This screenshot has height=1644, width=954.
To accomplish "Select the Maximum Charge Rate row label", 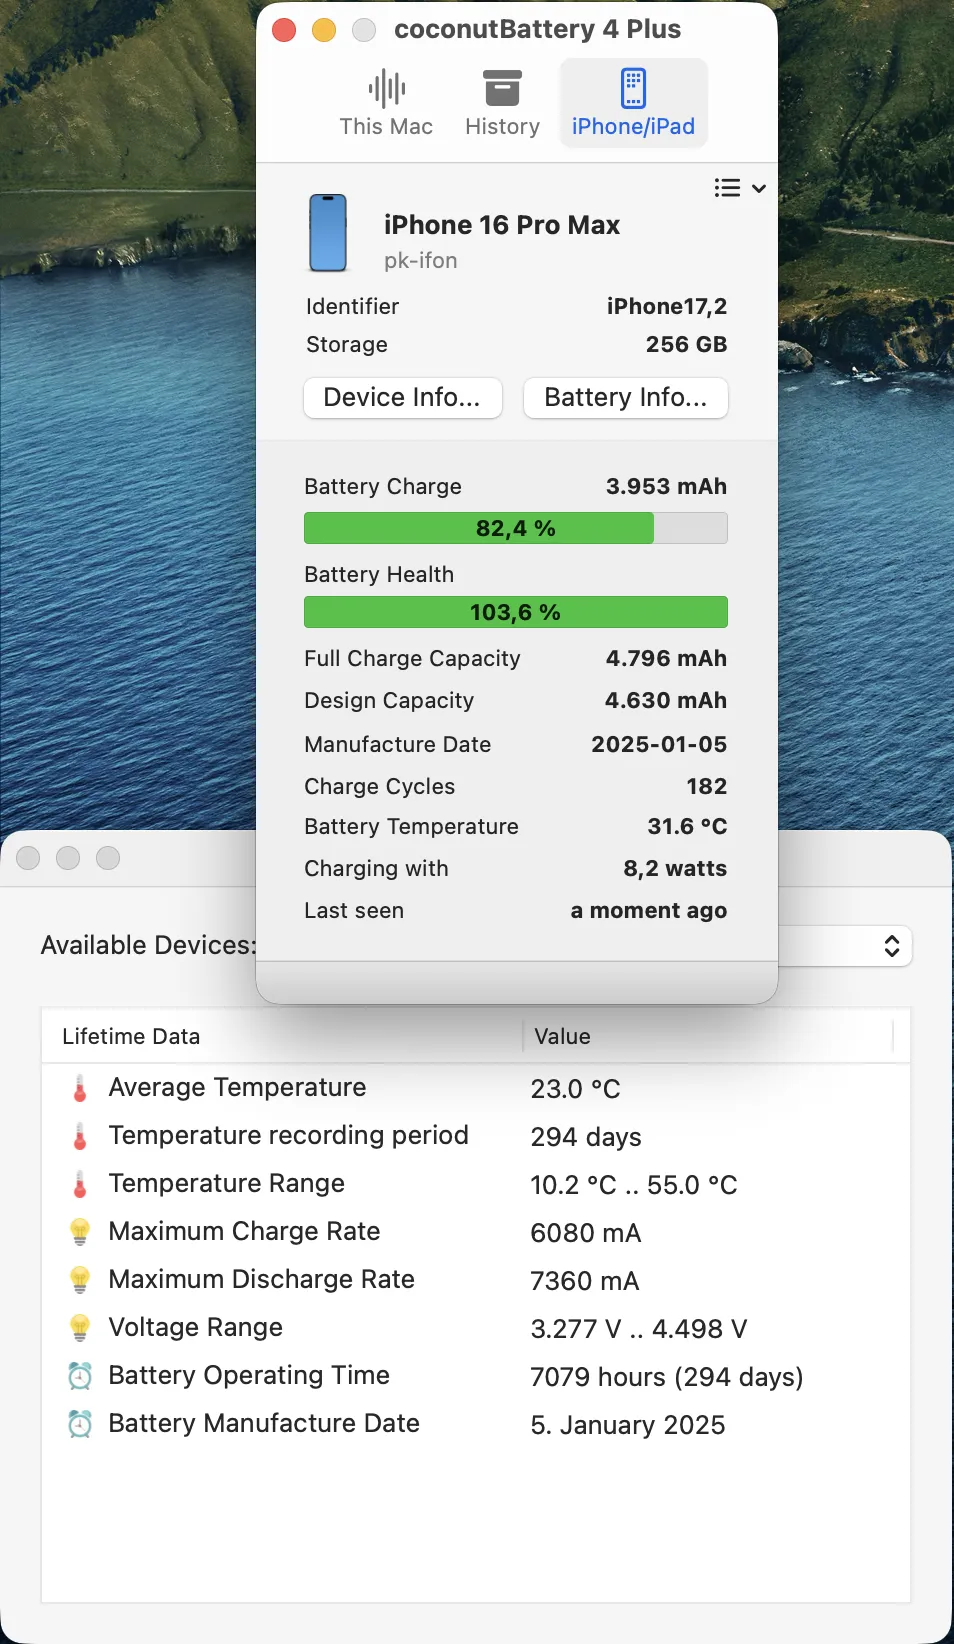I will coord(244,1231).
